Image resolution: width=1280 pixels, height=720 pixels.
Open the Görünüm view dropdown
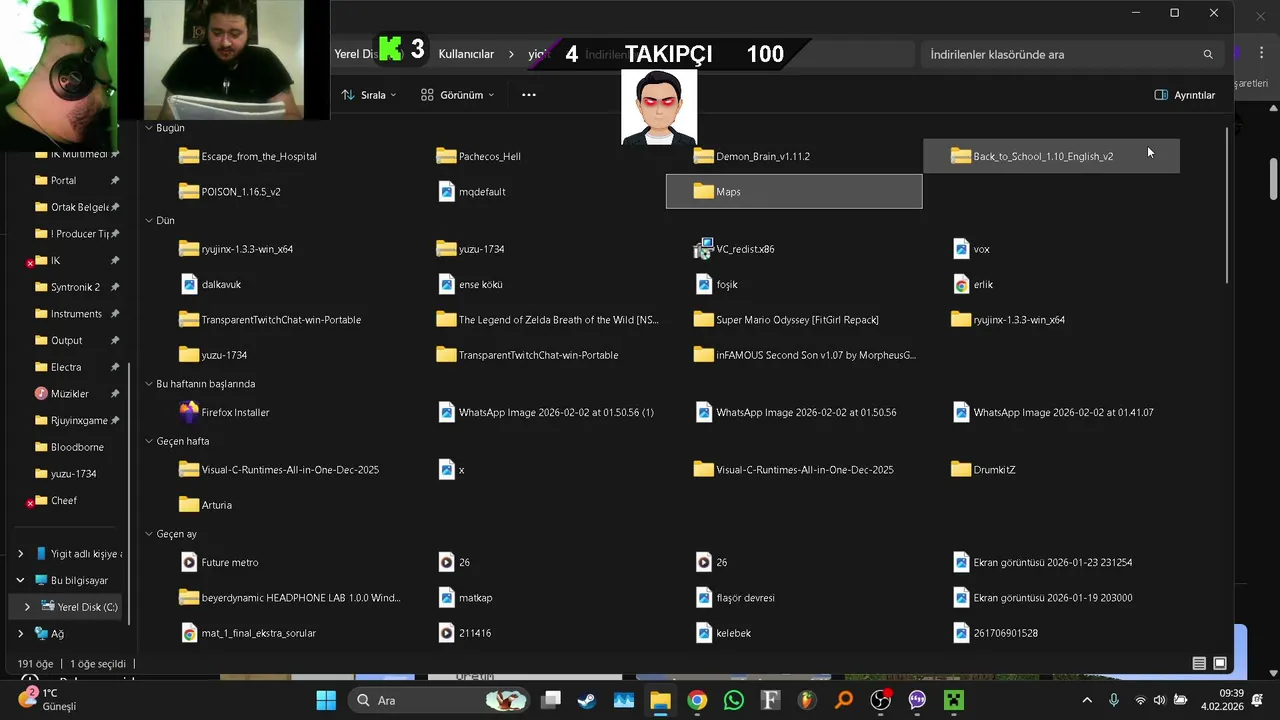(x=458, y=95)
